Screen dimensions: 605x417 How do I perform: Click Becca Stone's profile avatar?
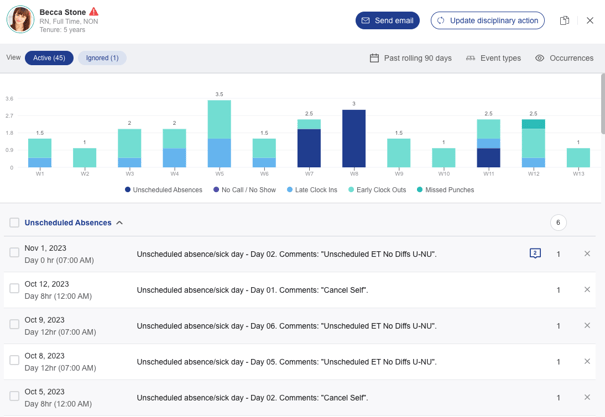tap(20, 20)
